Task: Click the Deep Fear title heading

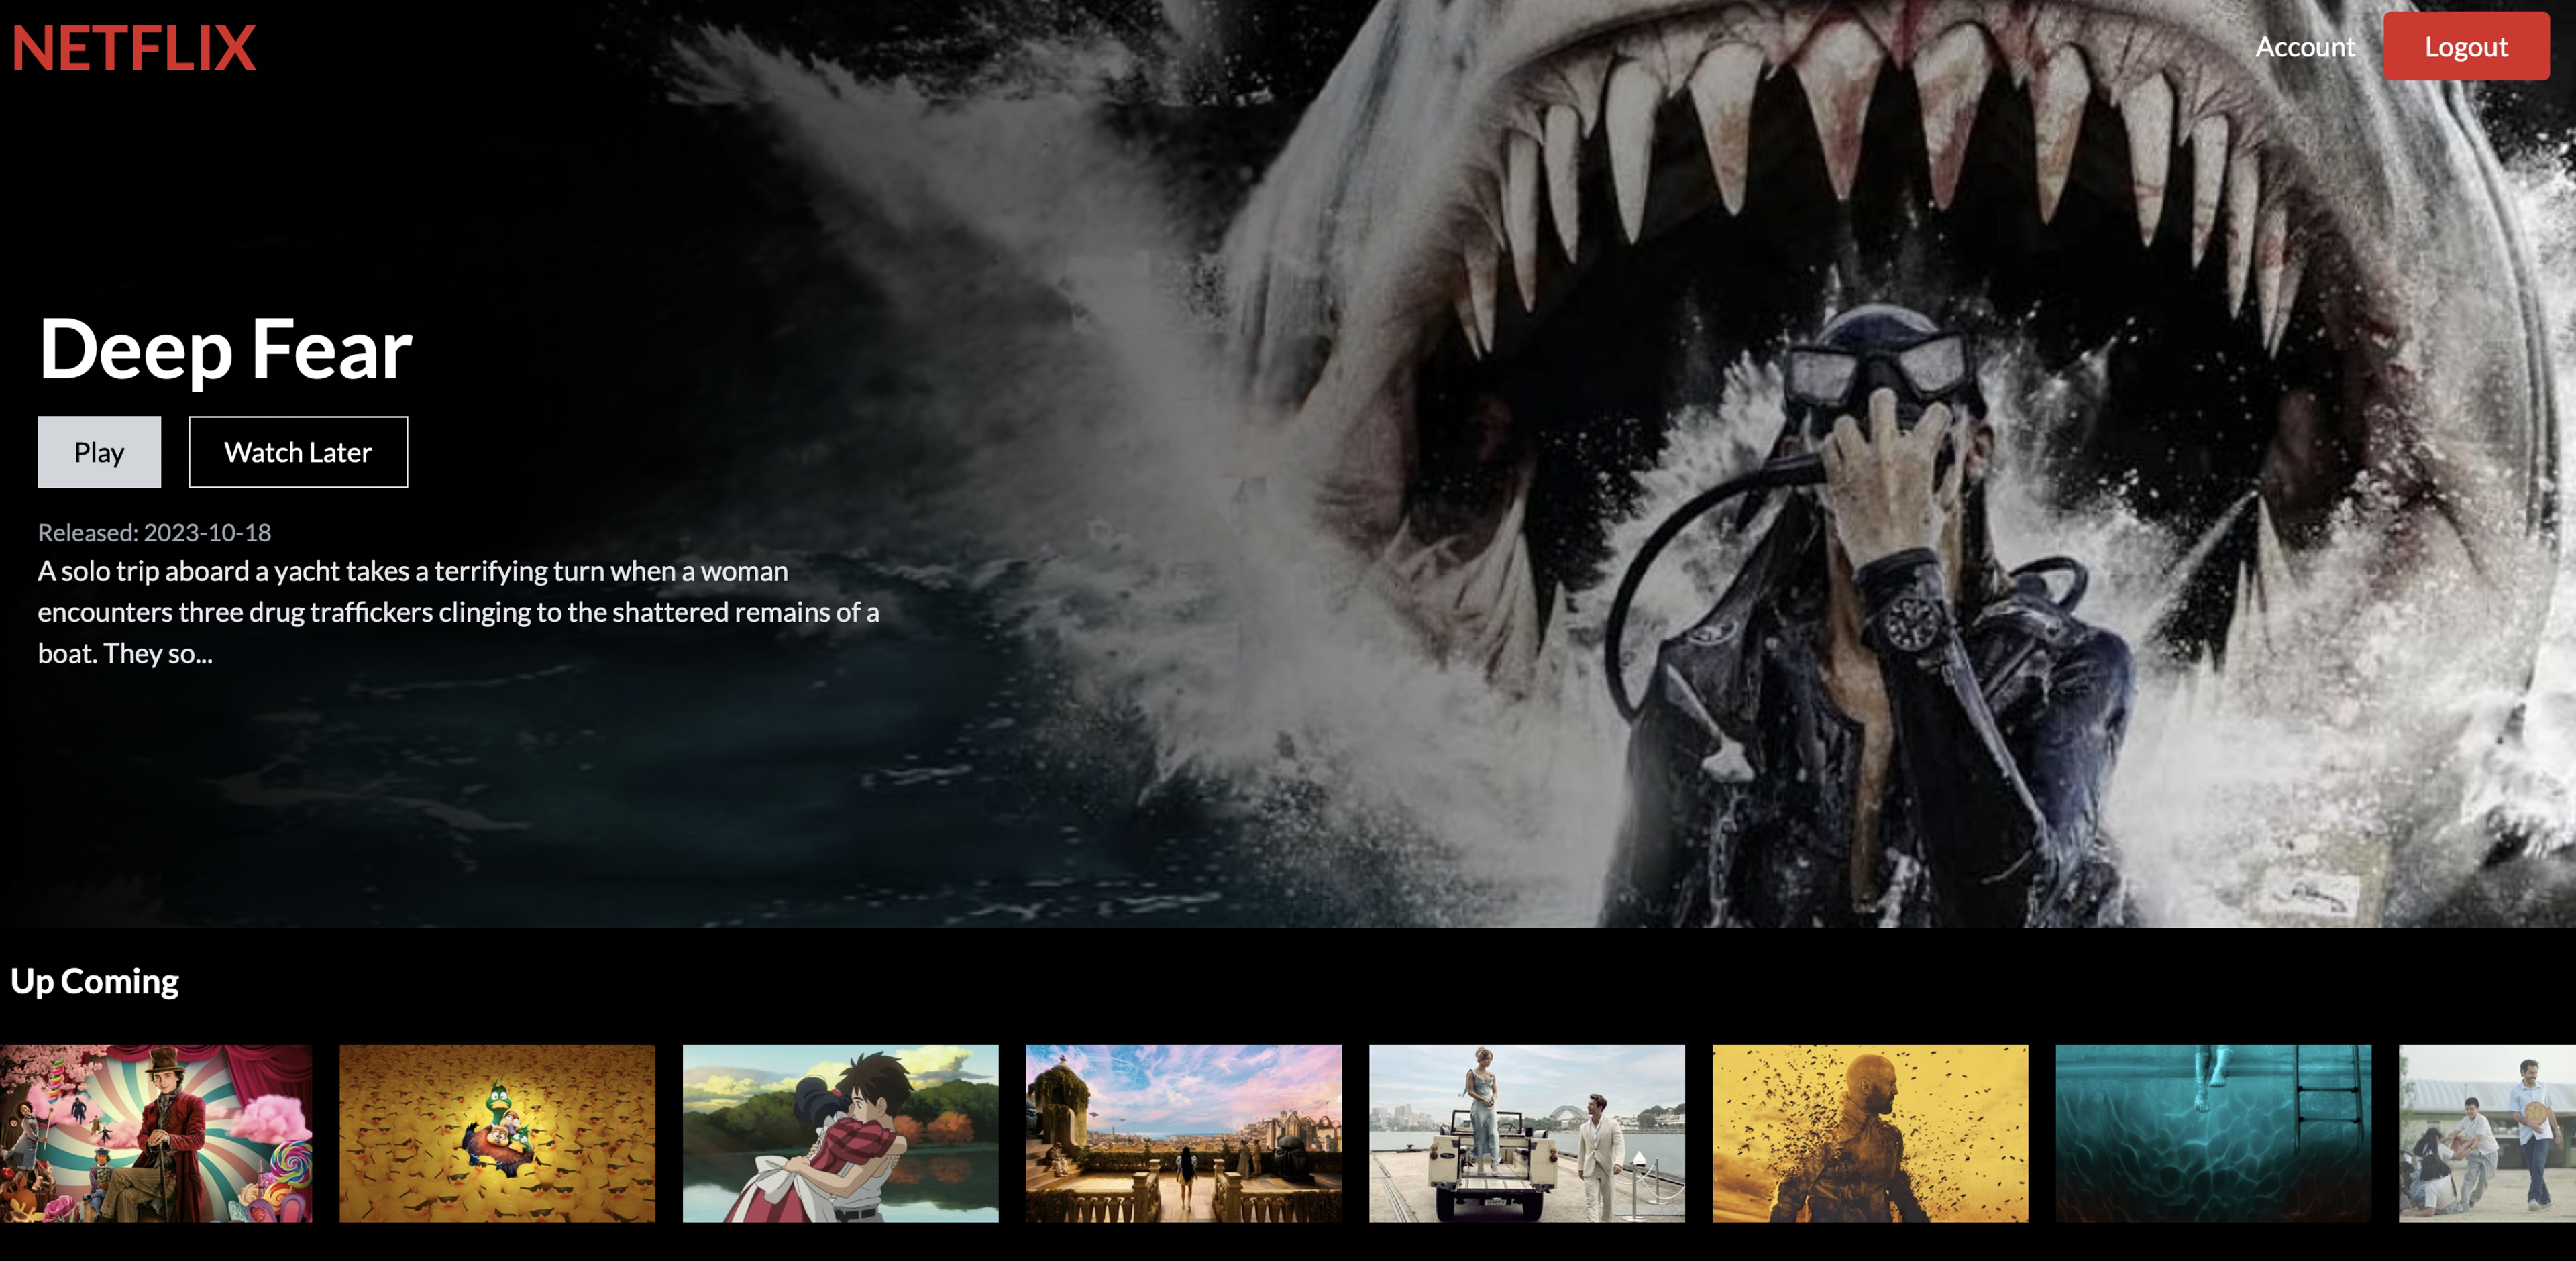Action: coord(225,349)
